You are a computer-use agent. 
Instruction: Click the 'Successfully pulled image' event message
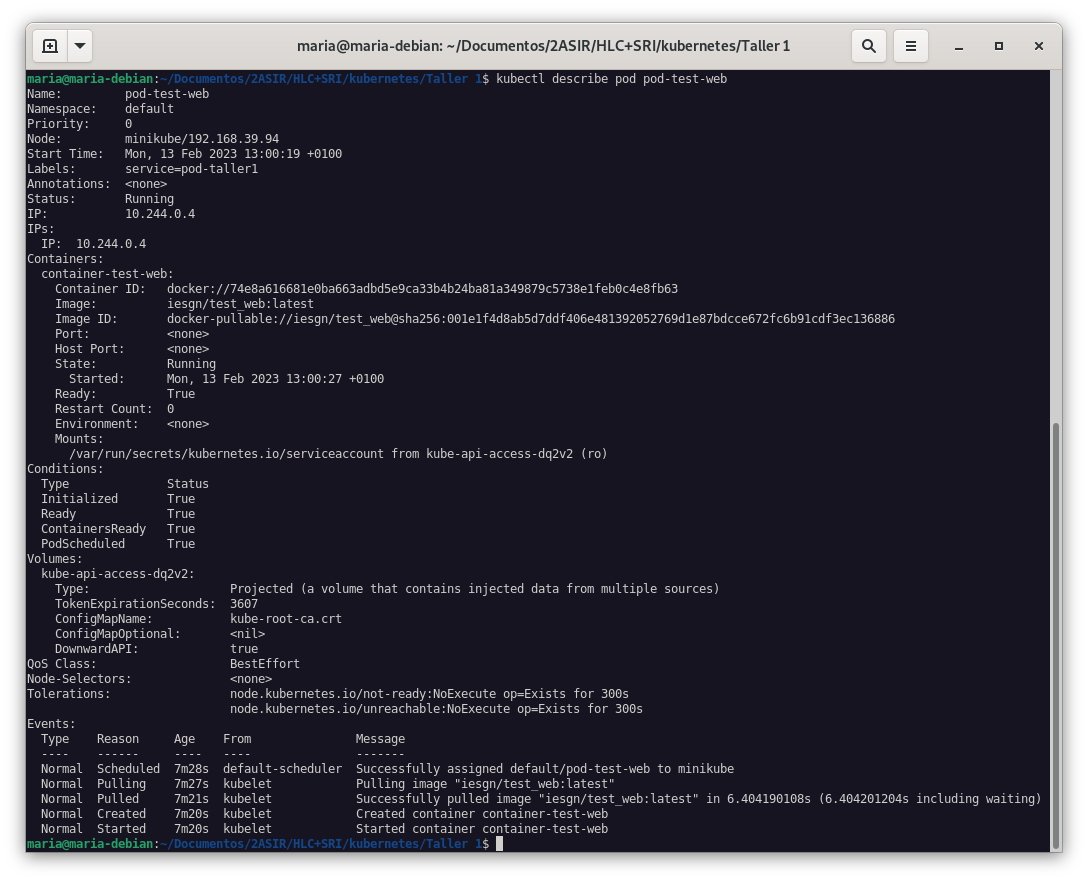(698, 799)
